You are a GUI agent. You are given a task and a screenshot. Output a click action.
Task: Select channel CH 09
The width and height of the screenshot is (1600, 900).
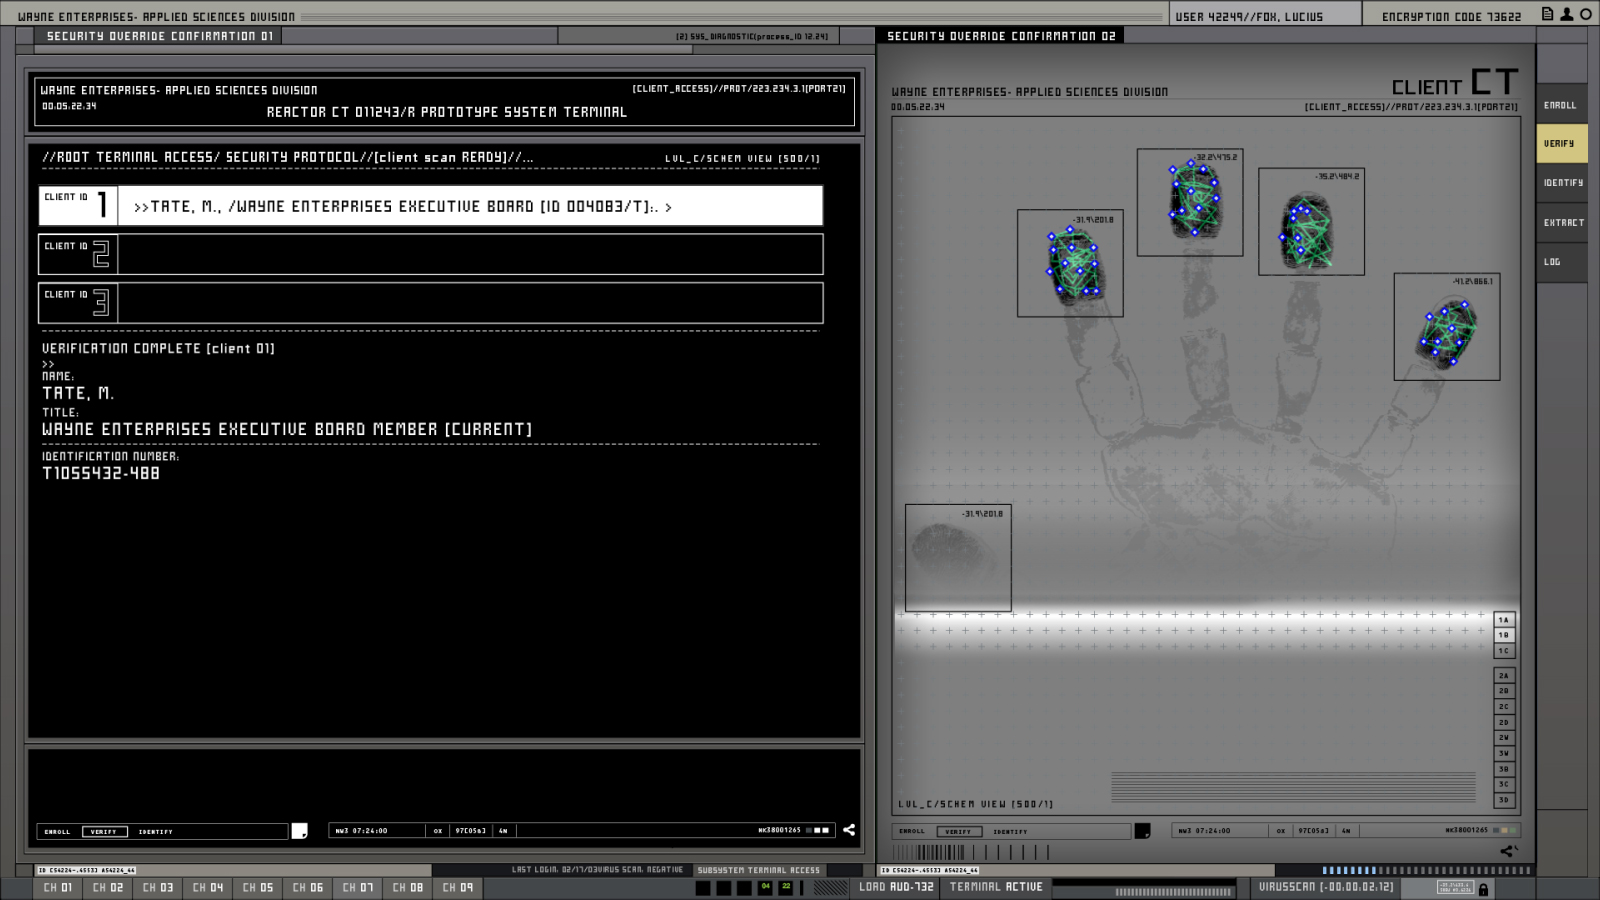click(x=458, y=888)
